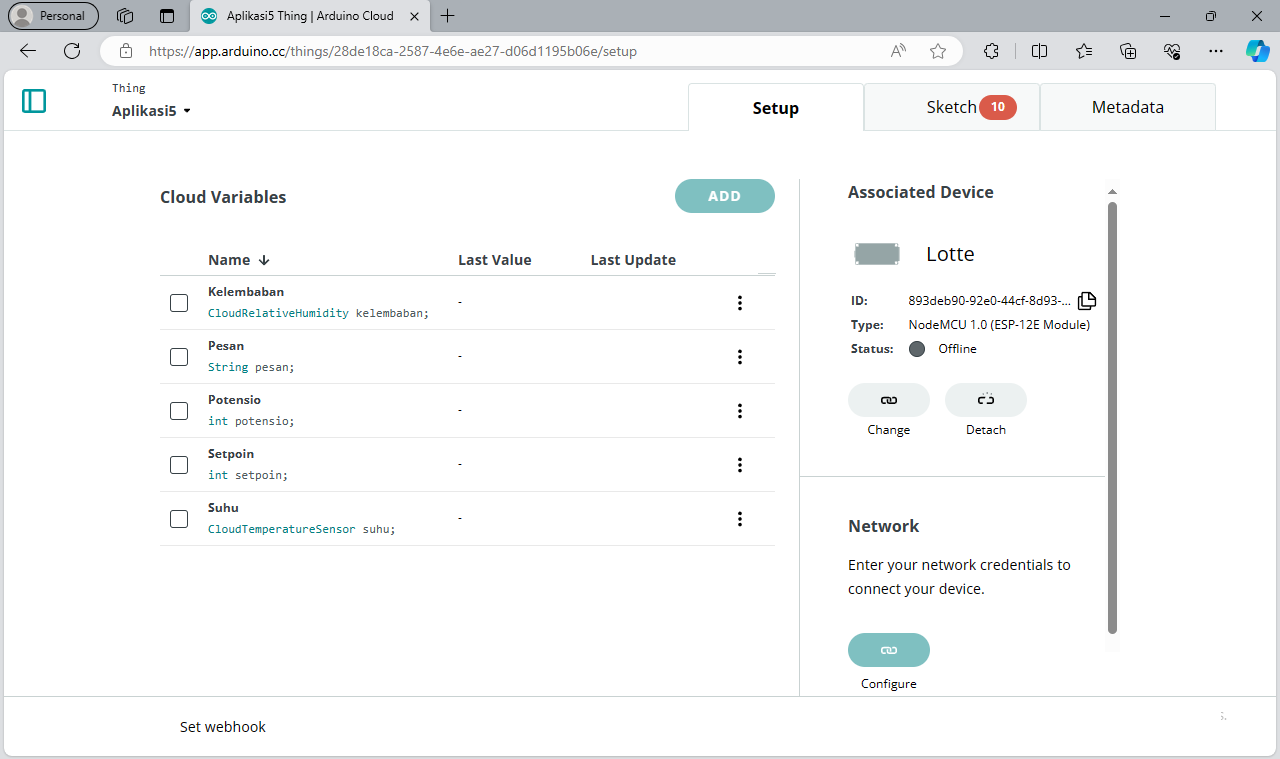Click the CloudTemperatureSensor suhu declaration

pos(301,529)
